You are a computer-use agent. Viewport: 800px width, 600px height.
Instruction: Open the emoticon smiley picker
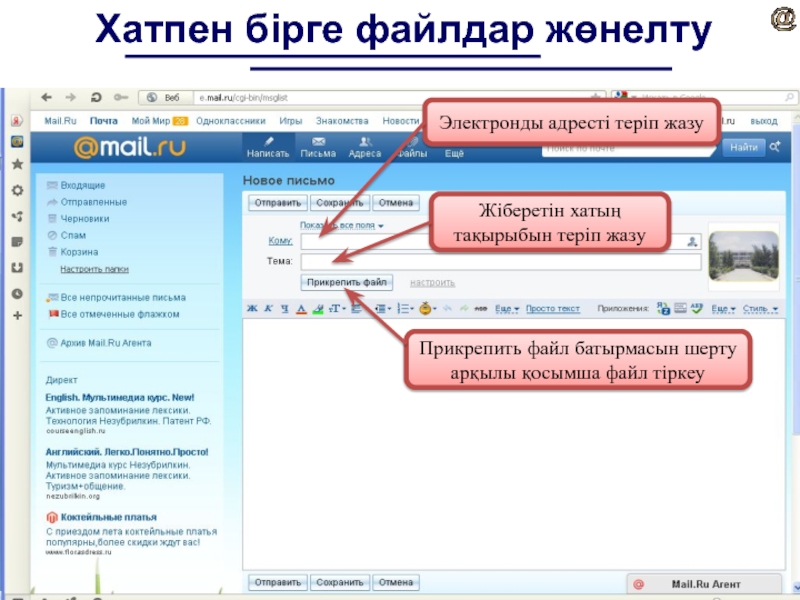coord(427,308)
